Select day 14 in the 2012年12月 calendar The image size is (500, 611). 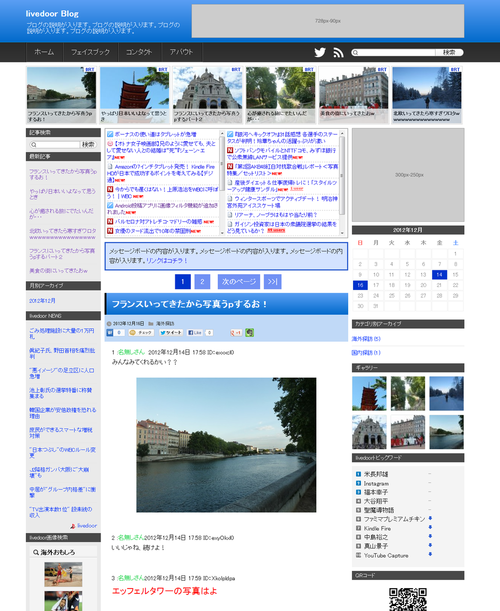(439, 275)
